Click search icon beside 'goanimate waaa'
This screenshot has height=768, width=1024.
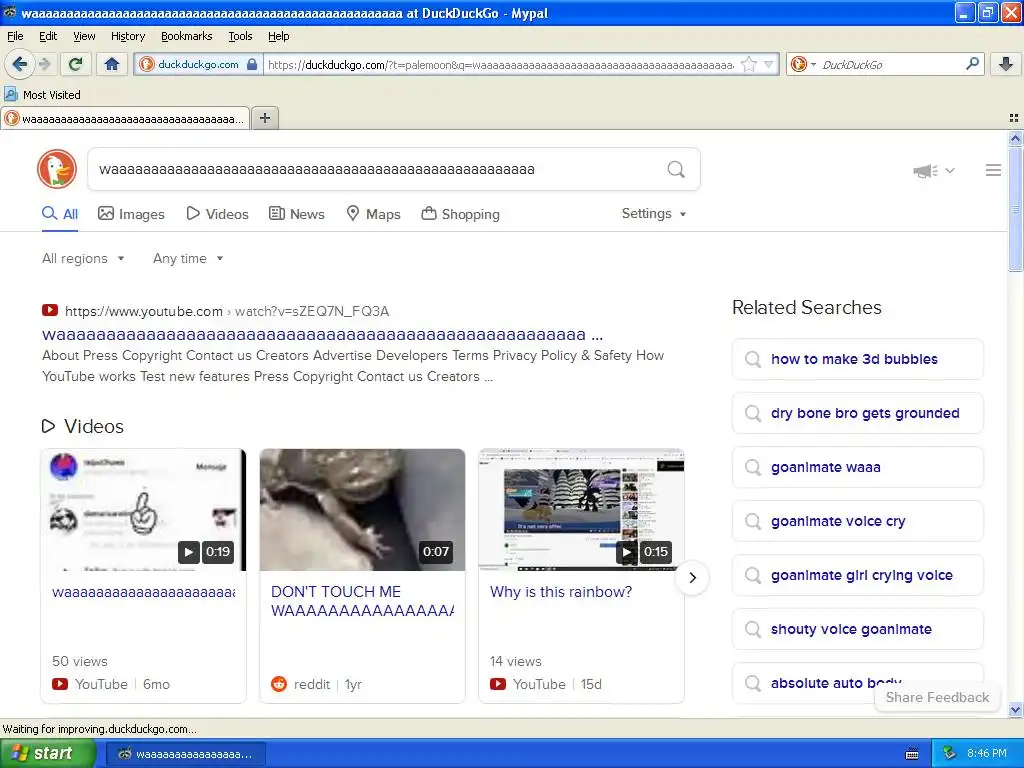753,467
